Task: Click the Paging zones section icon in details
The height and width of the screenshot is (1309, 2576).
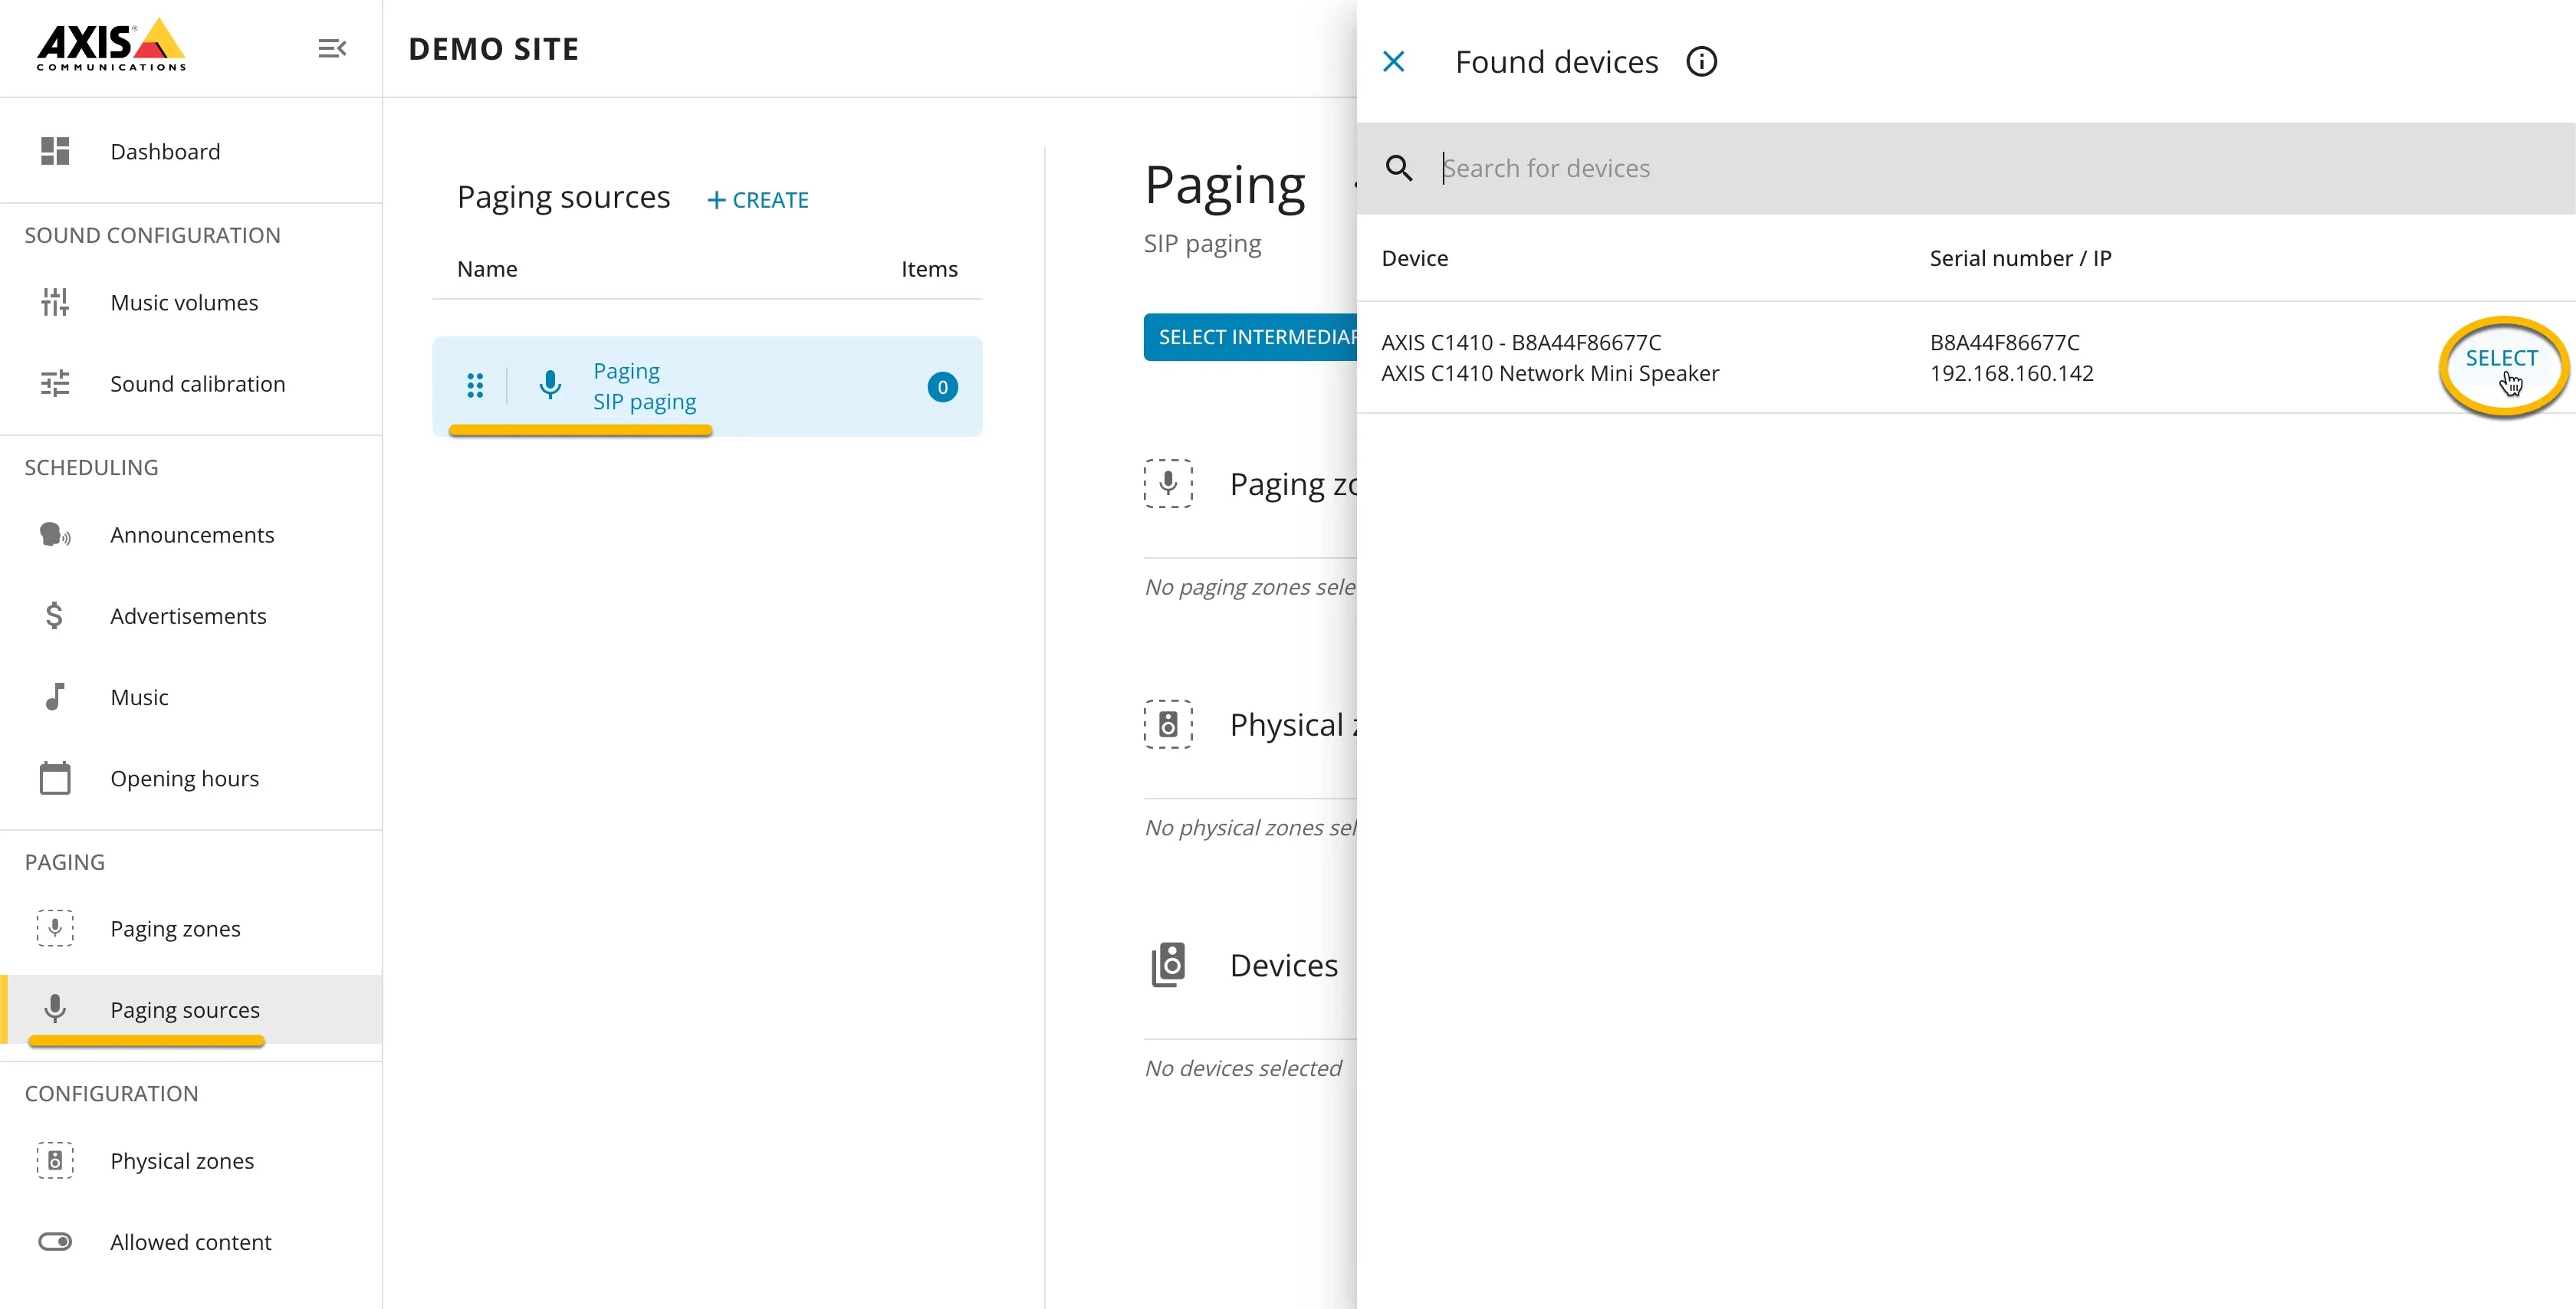Action: [x=1168, y=484]
